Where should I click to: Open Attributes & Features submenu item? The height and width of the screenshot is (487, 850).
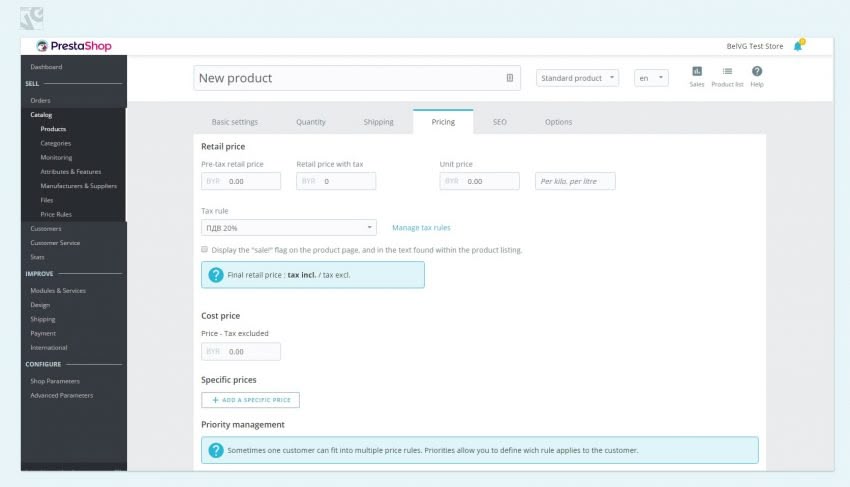[x=70, y=171]
